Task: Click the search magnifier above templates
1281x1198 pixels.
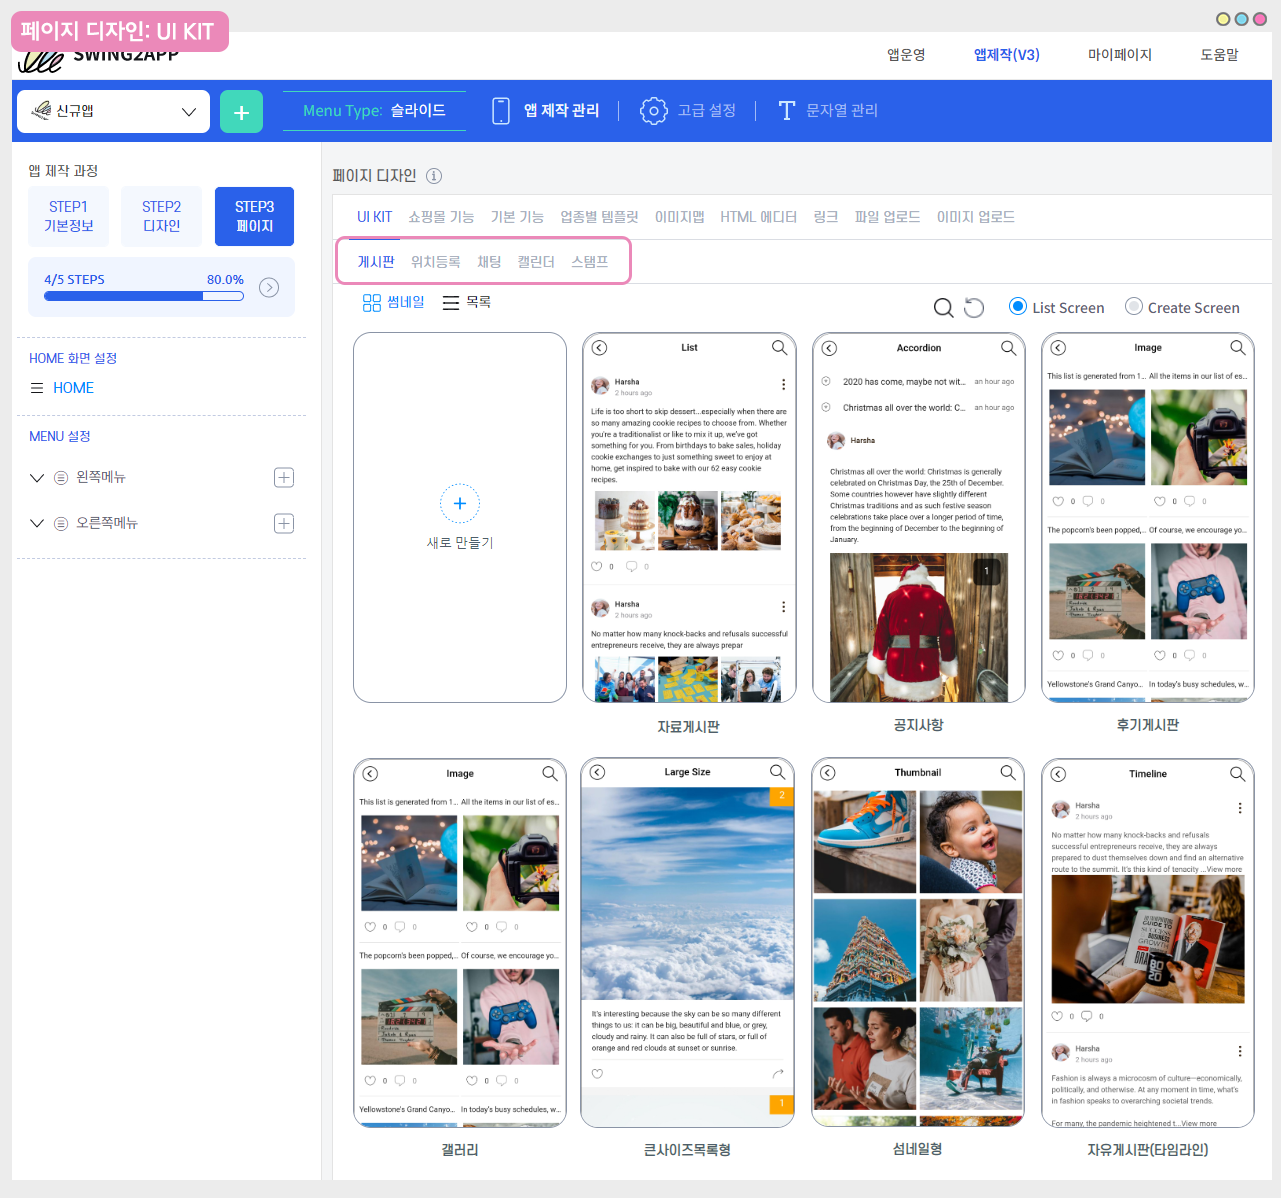Action: point(942,308)
